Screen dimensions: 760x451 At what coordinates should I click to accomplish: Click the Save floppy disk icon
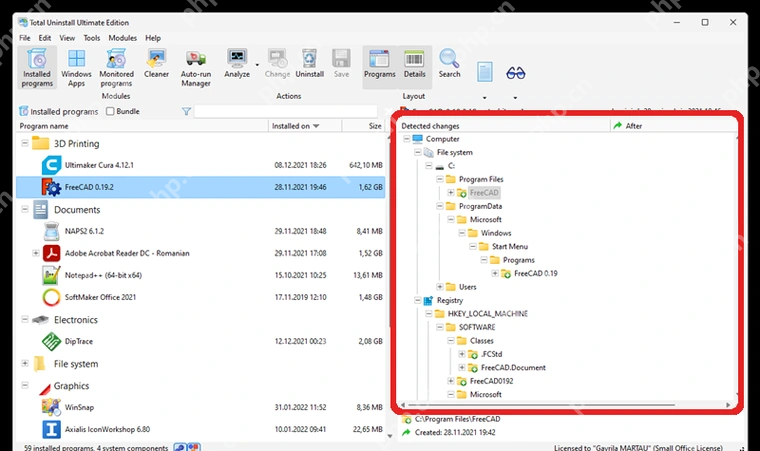341,59
